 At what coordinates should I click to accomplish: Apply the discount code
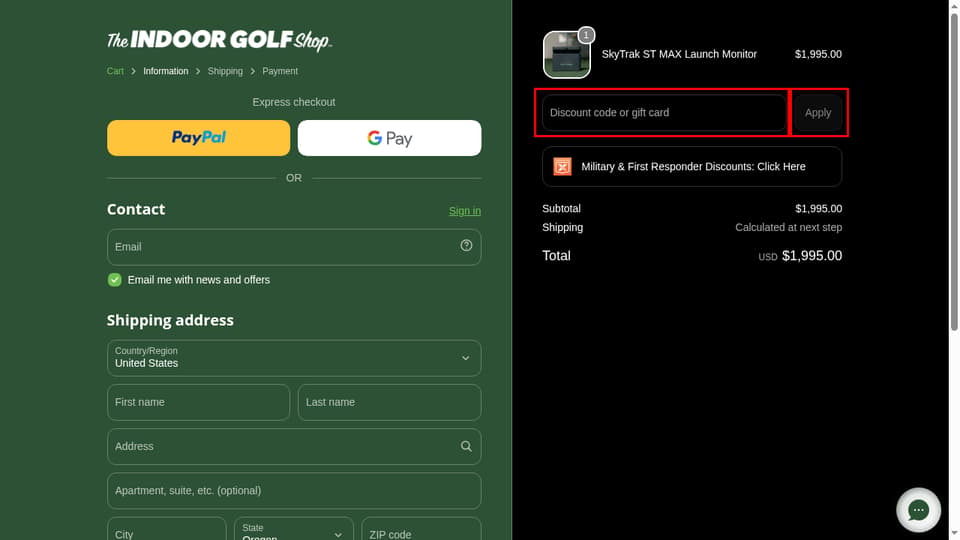(x=817, y=113)
